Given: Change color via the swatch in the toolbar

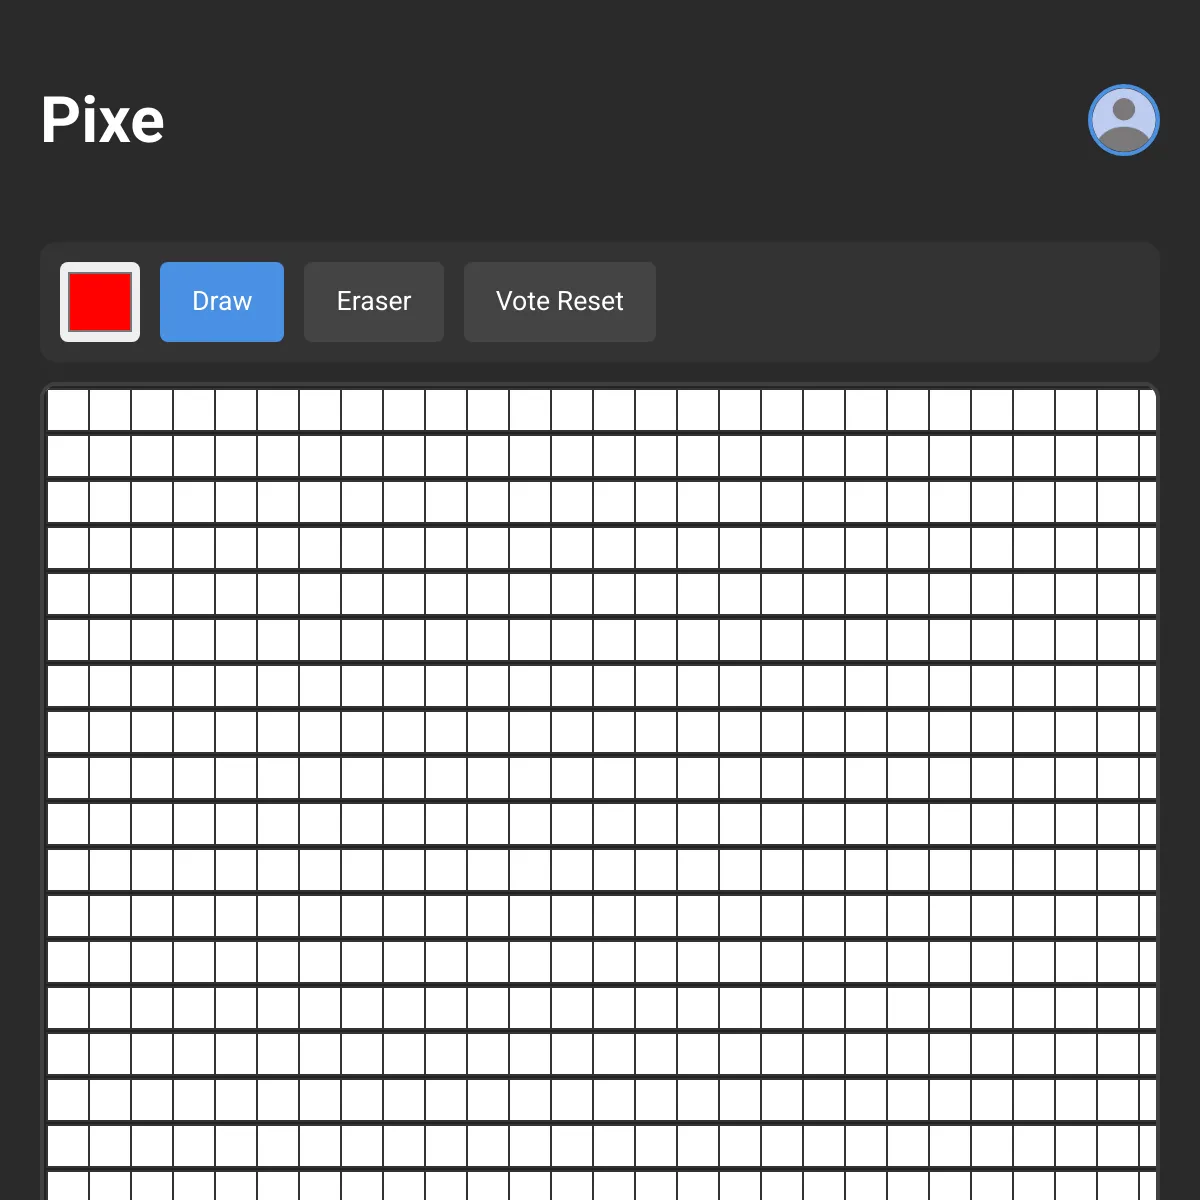Looking at the screenshot, I should coord(99,302).
